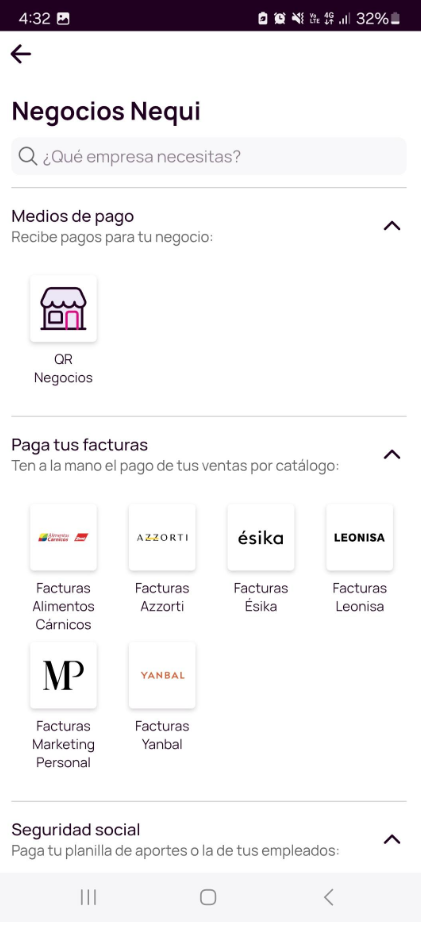Collapse the Seguridad social section
Screen dimensions: 421x932
[392, 839]
